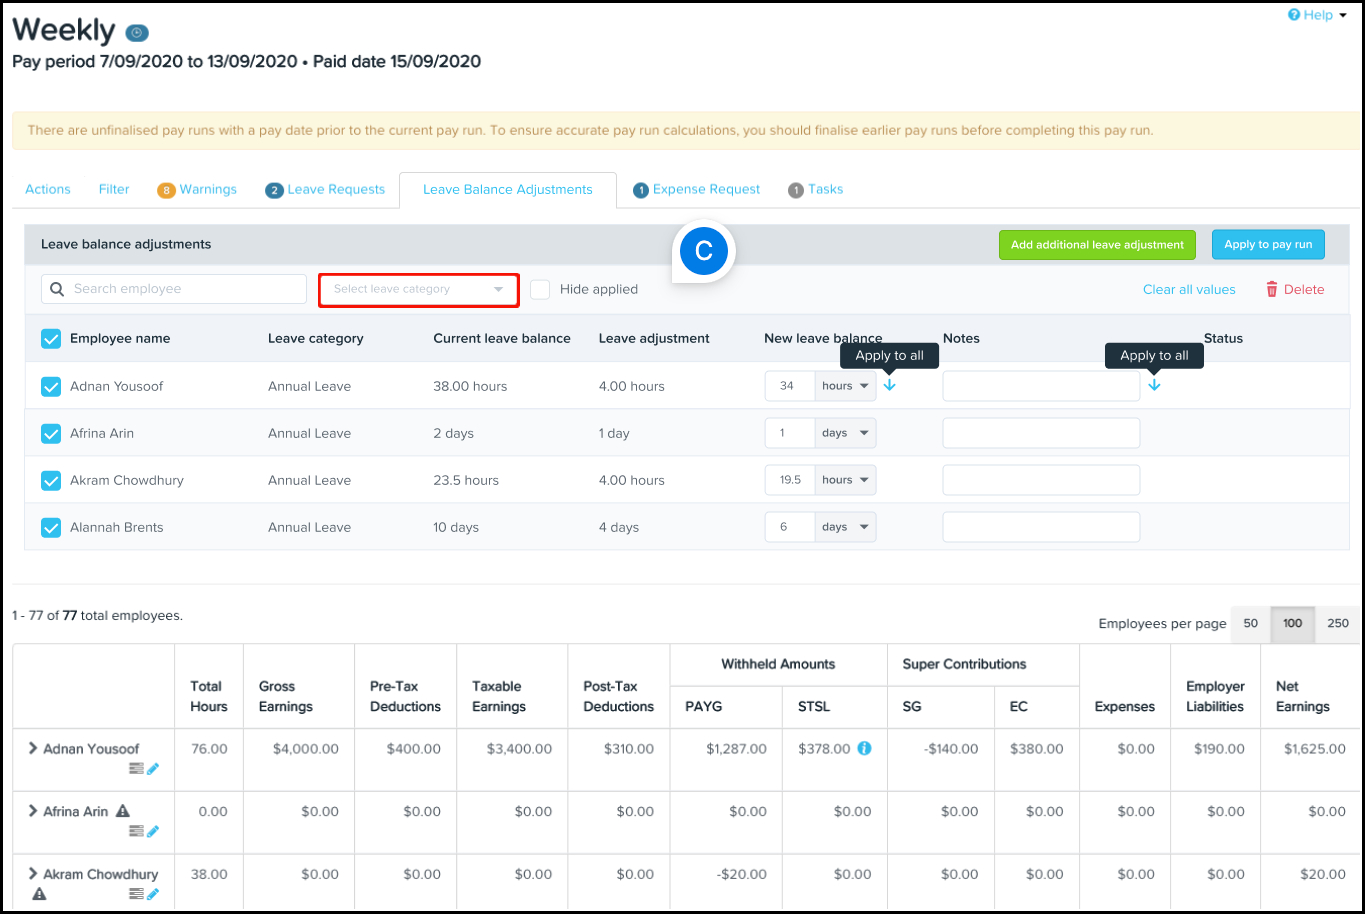
Task: Click the "Leave adjustment" column header
Action: click(654, 339)
